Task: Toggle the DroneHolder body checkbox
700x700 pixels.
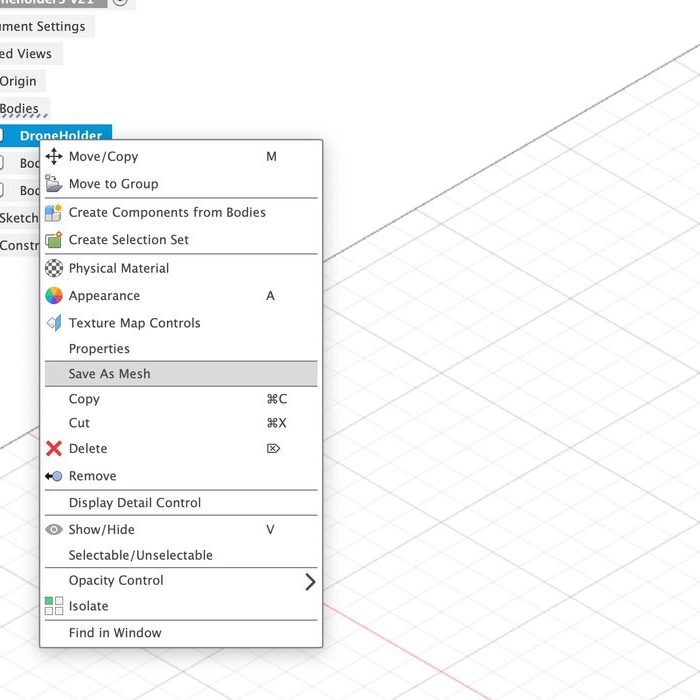Action: pyautogui.click(x=2, y=136)
